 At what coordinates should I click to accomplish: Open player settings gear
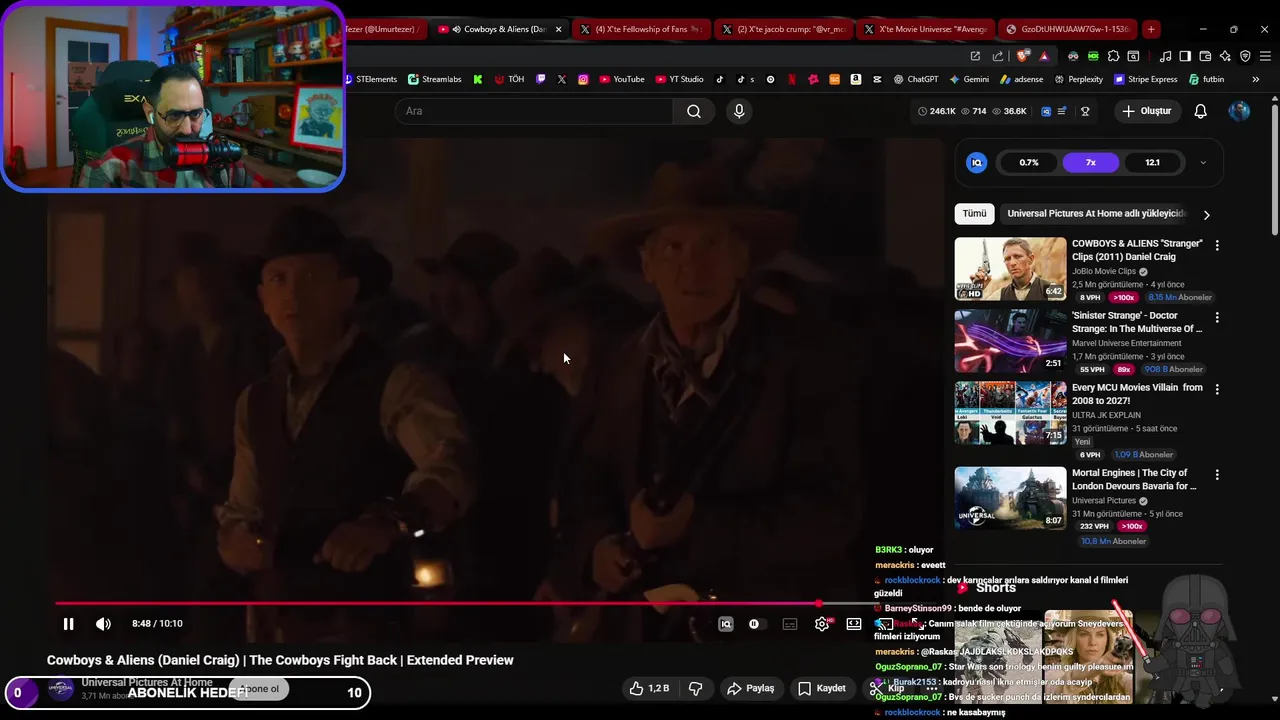click(x=822, y=624)
